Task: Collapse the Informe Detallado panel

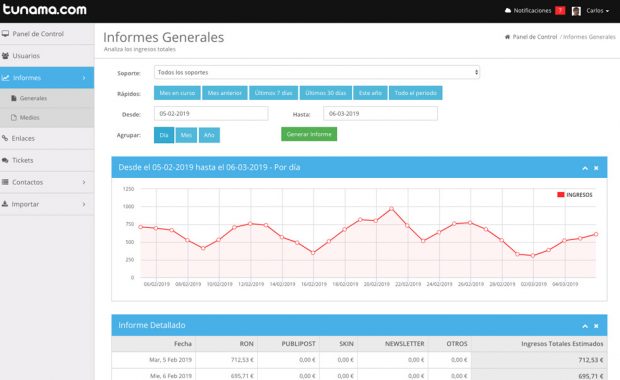Action: pos(585,326)
